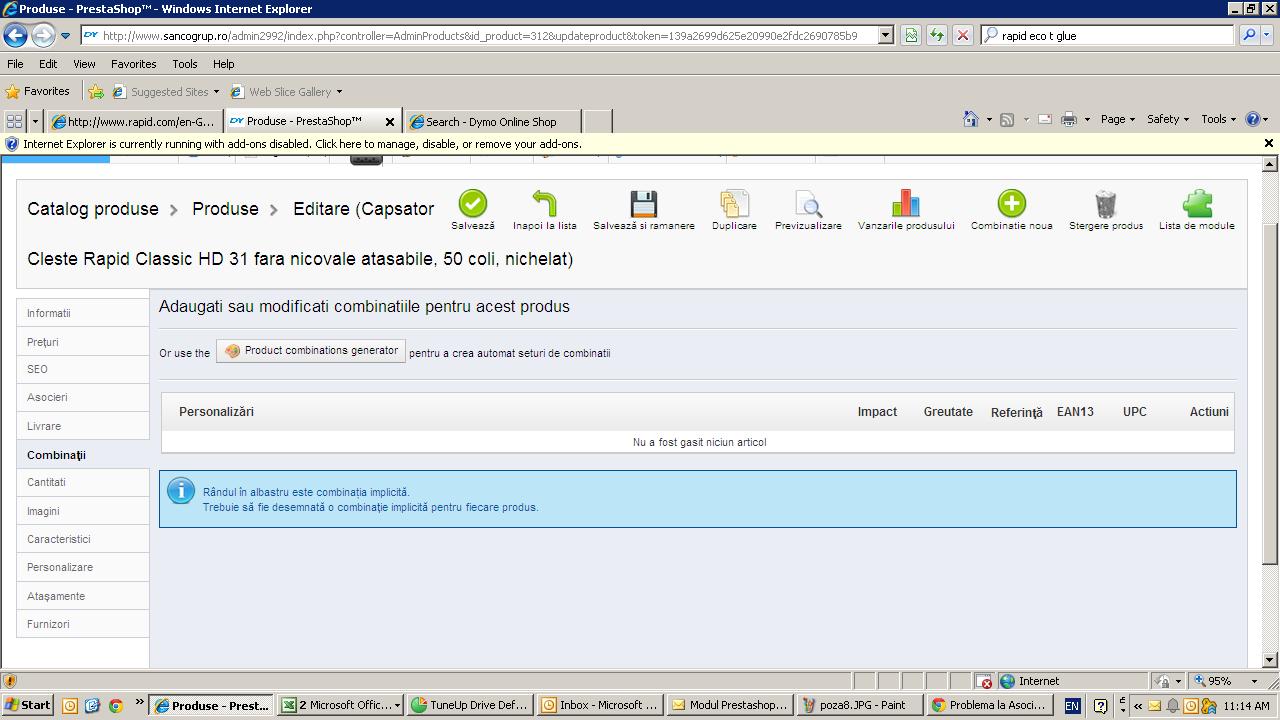Viewport: 1280px width, 720px height.
Task: Click Add to Favorites Bar icon
Action: (x=96, y=91)
